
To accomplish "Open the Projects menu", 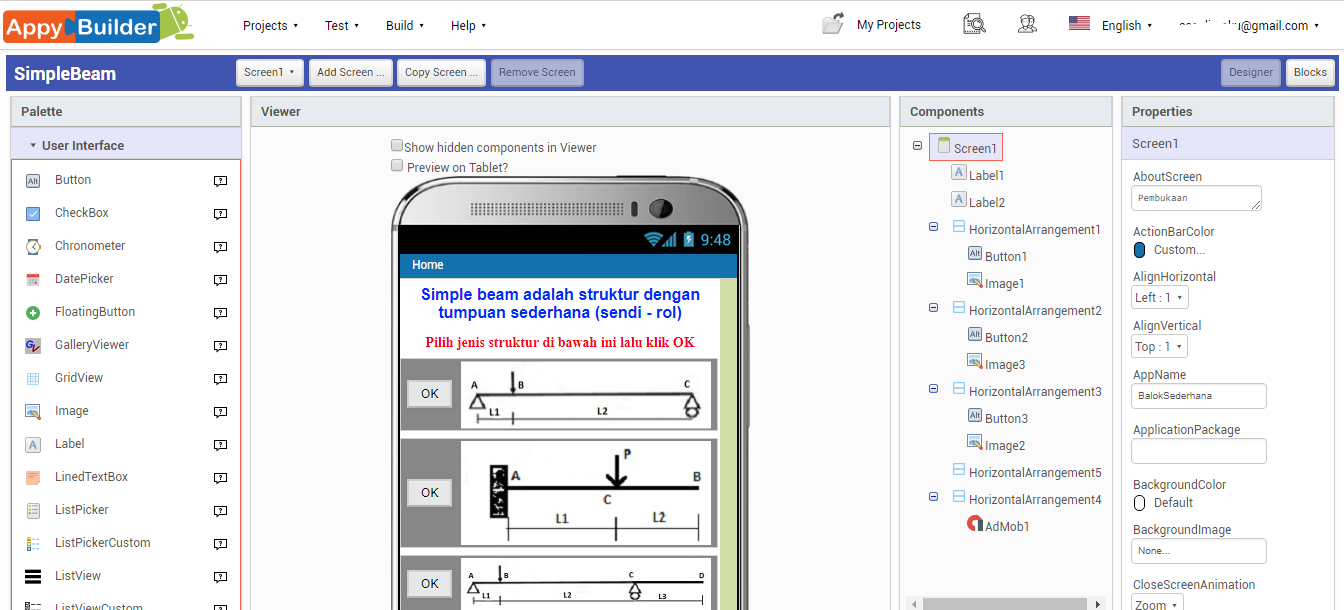I will (x=270, y=25).
